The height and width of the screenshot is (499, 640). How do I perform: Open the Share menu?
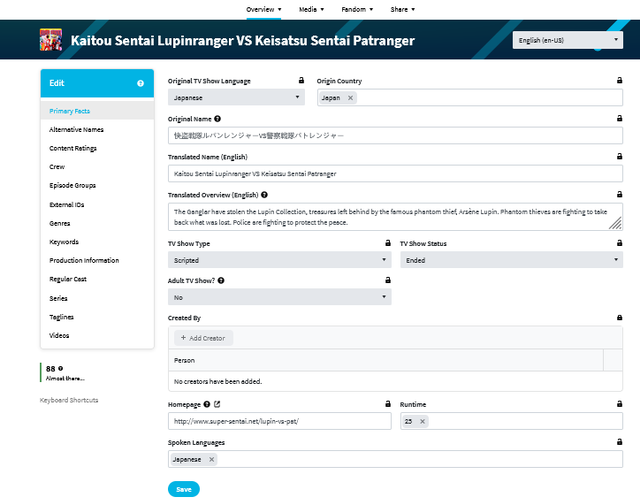[x=402, y=9]
